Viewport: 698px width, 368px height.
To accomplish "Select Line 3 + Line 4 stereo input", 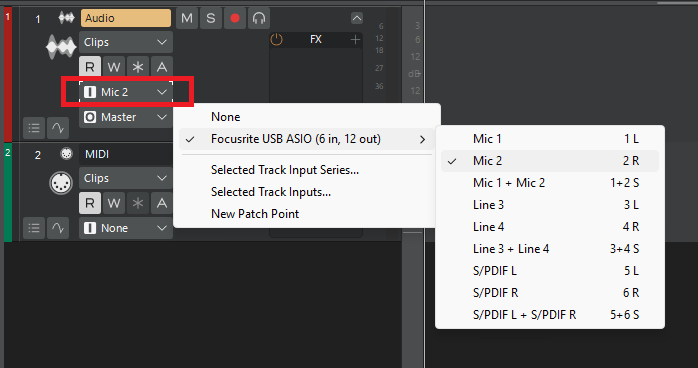I will click(x=550, y=249).
